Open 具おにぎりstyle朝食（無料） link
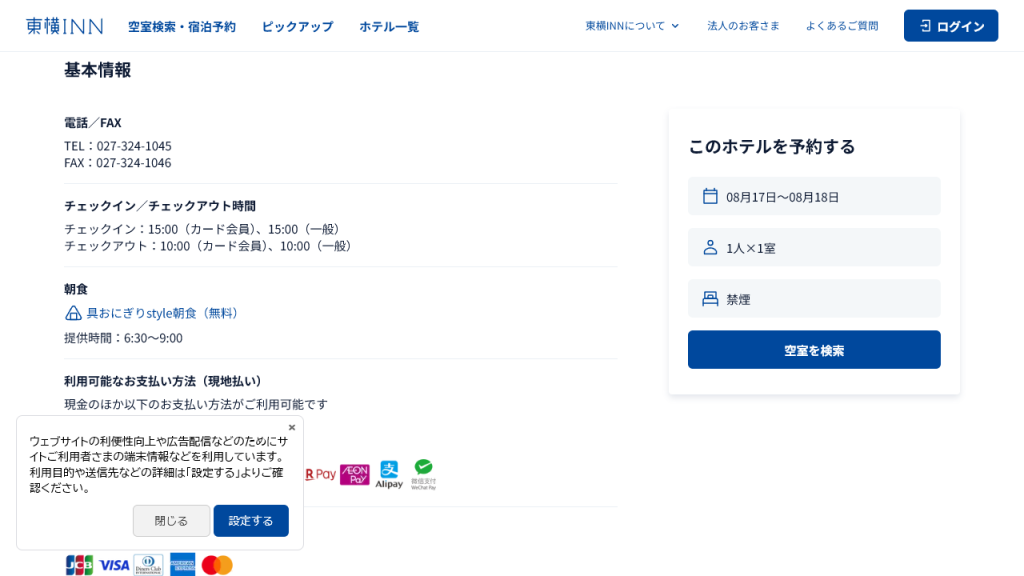The height and width of the screenshot is (576, 1024). tap(162, 313)
